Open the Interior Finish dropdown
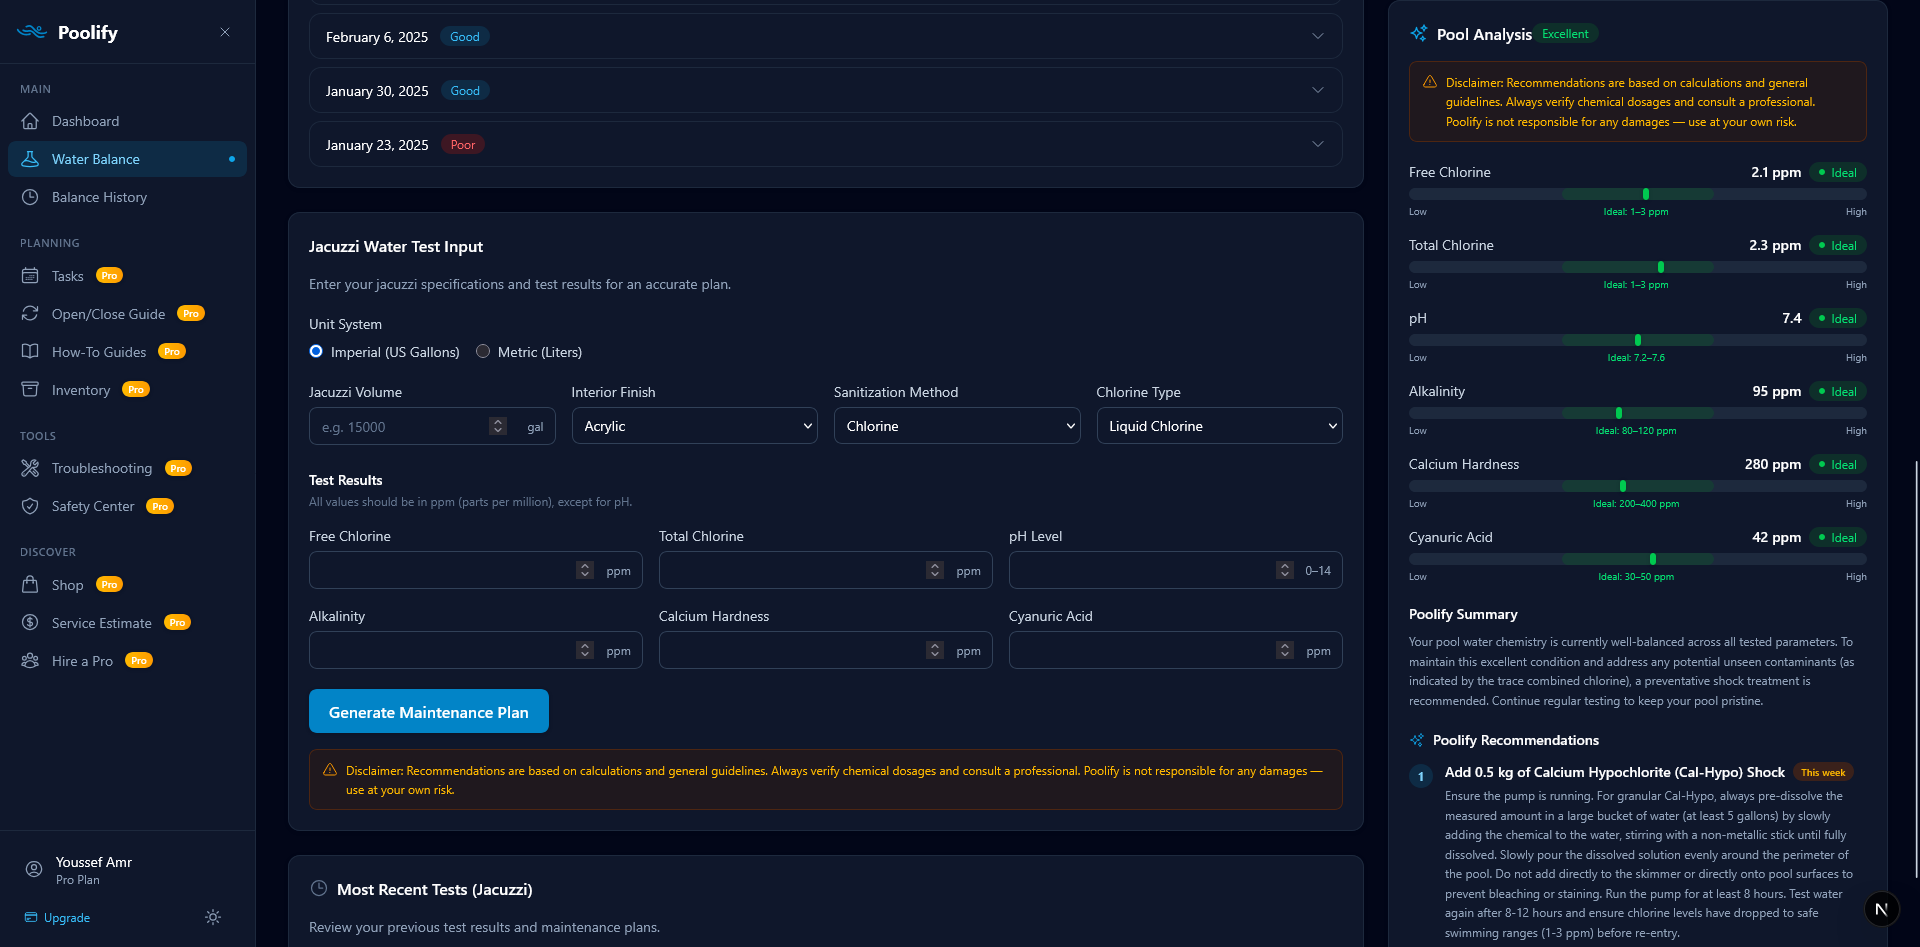This screenshot has width=1920, height=947. point(694,426)
